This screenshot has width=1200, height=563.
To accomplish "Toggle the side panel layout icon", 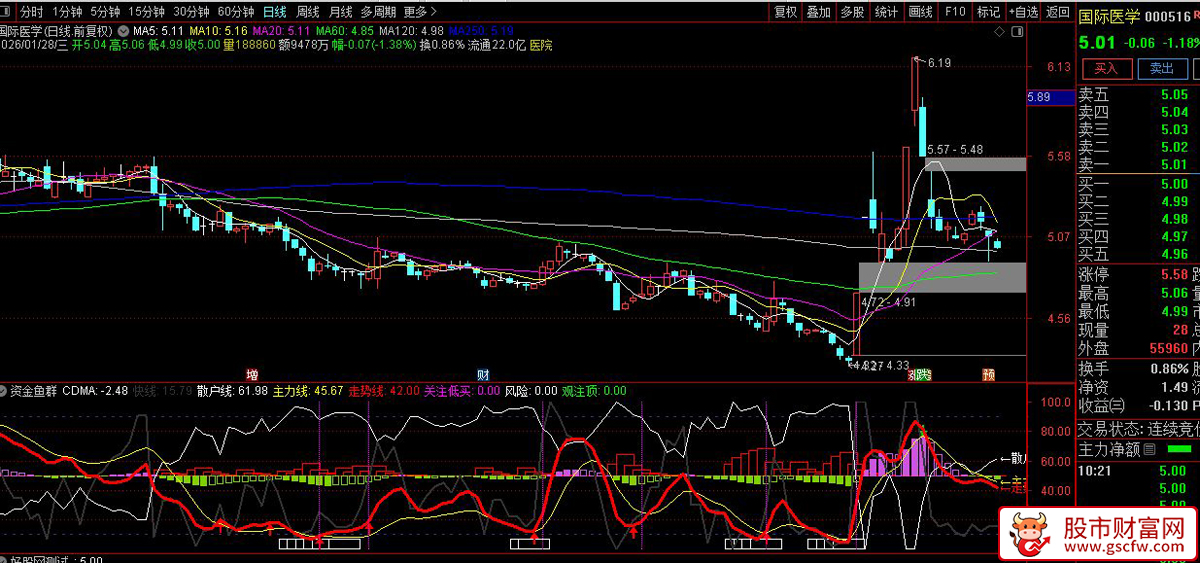I will (1017, 31).
